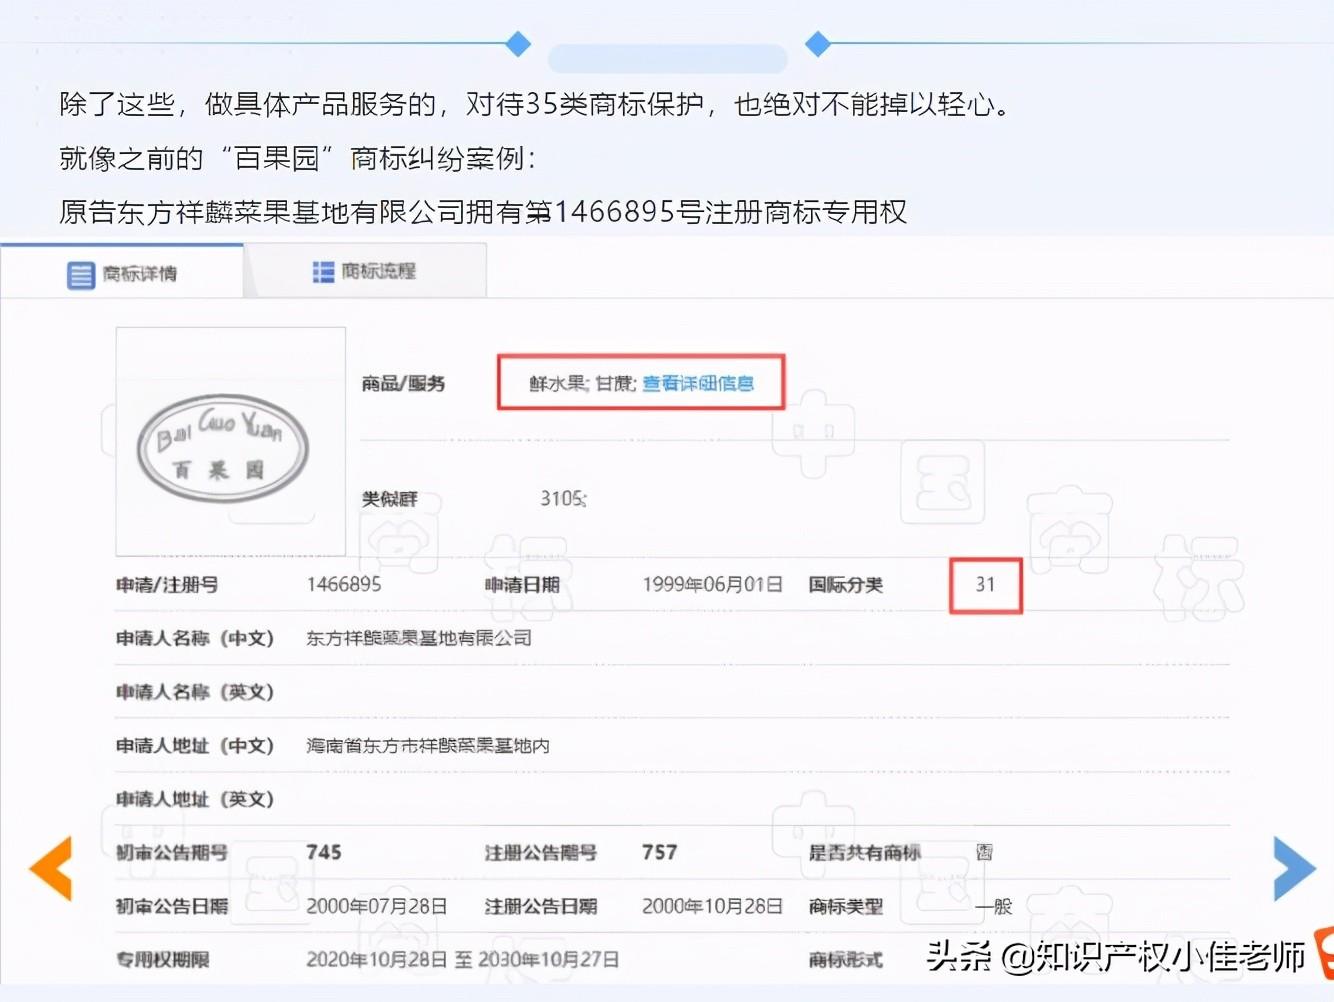The image size is (1334, 1002).
Task: Click the 申请人地址（英文） label
Action: click(x=195, y=799)
